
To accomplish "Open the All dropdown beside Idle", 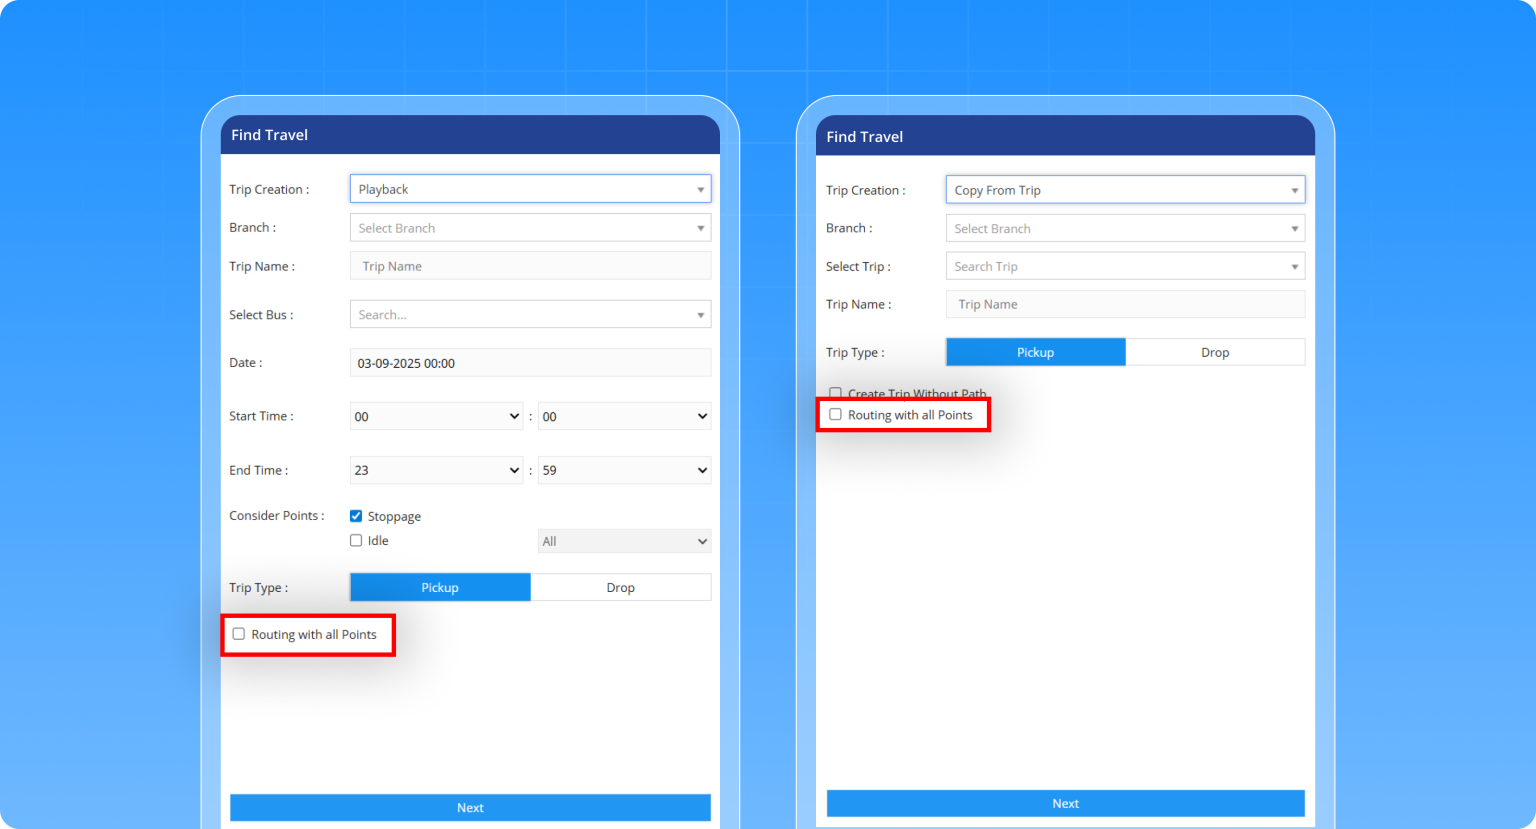I will click(x=624, y=542).
